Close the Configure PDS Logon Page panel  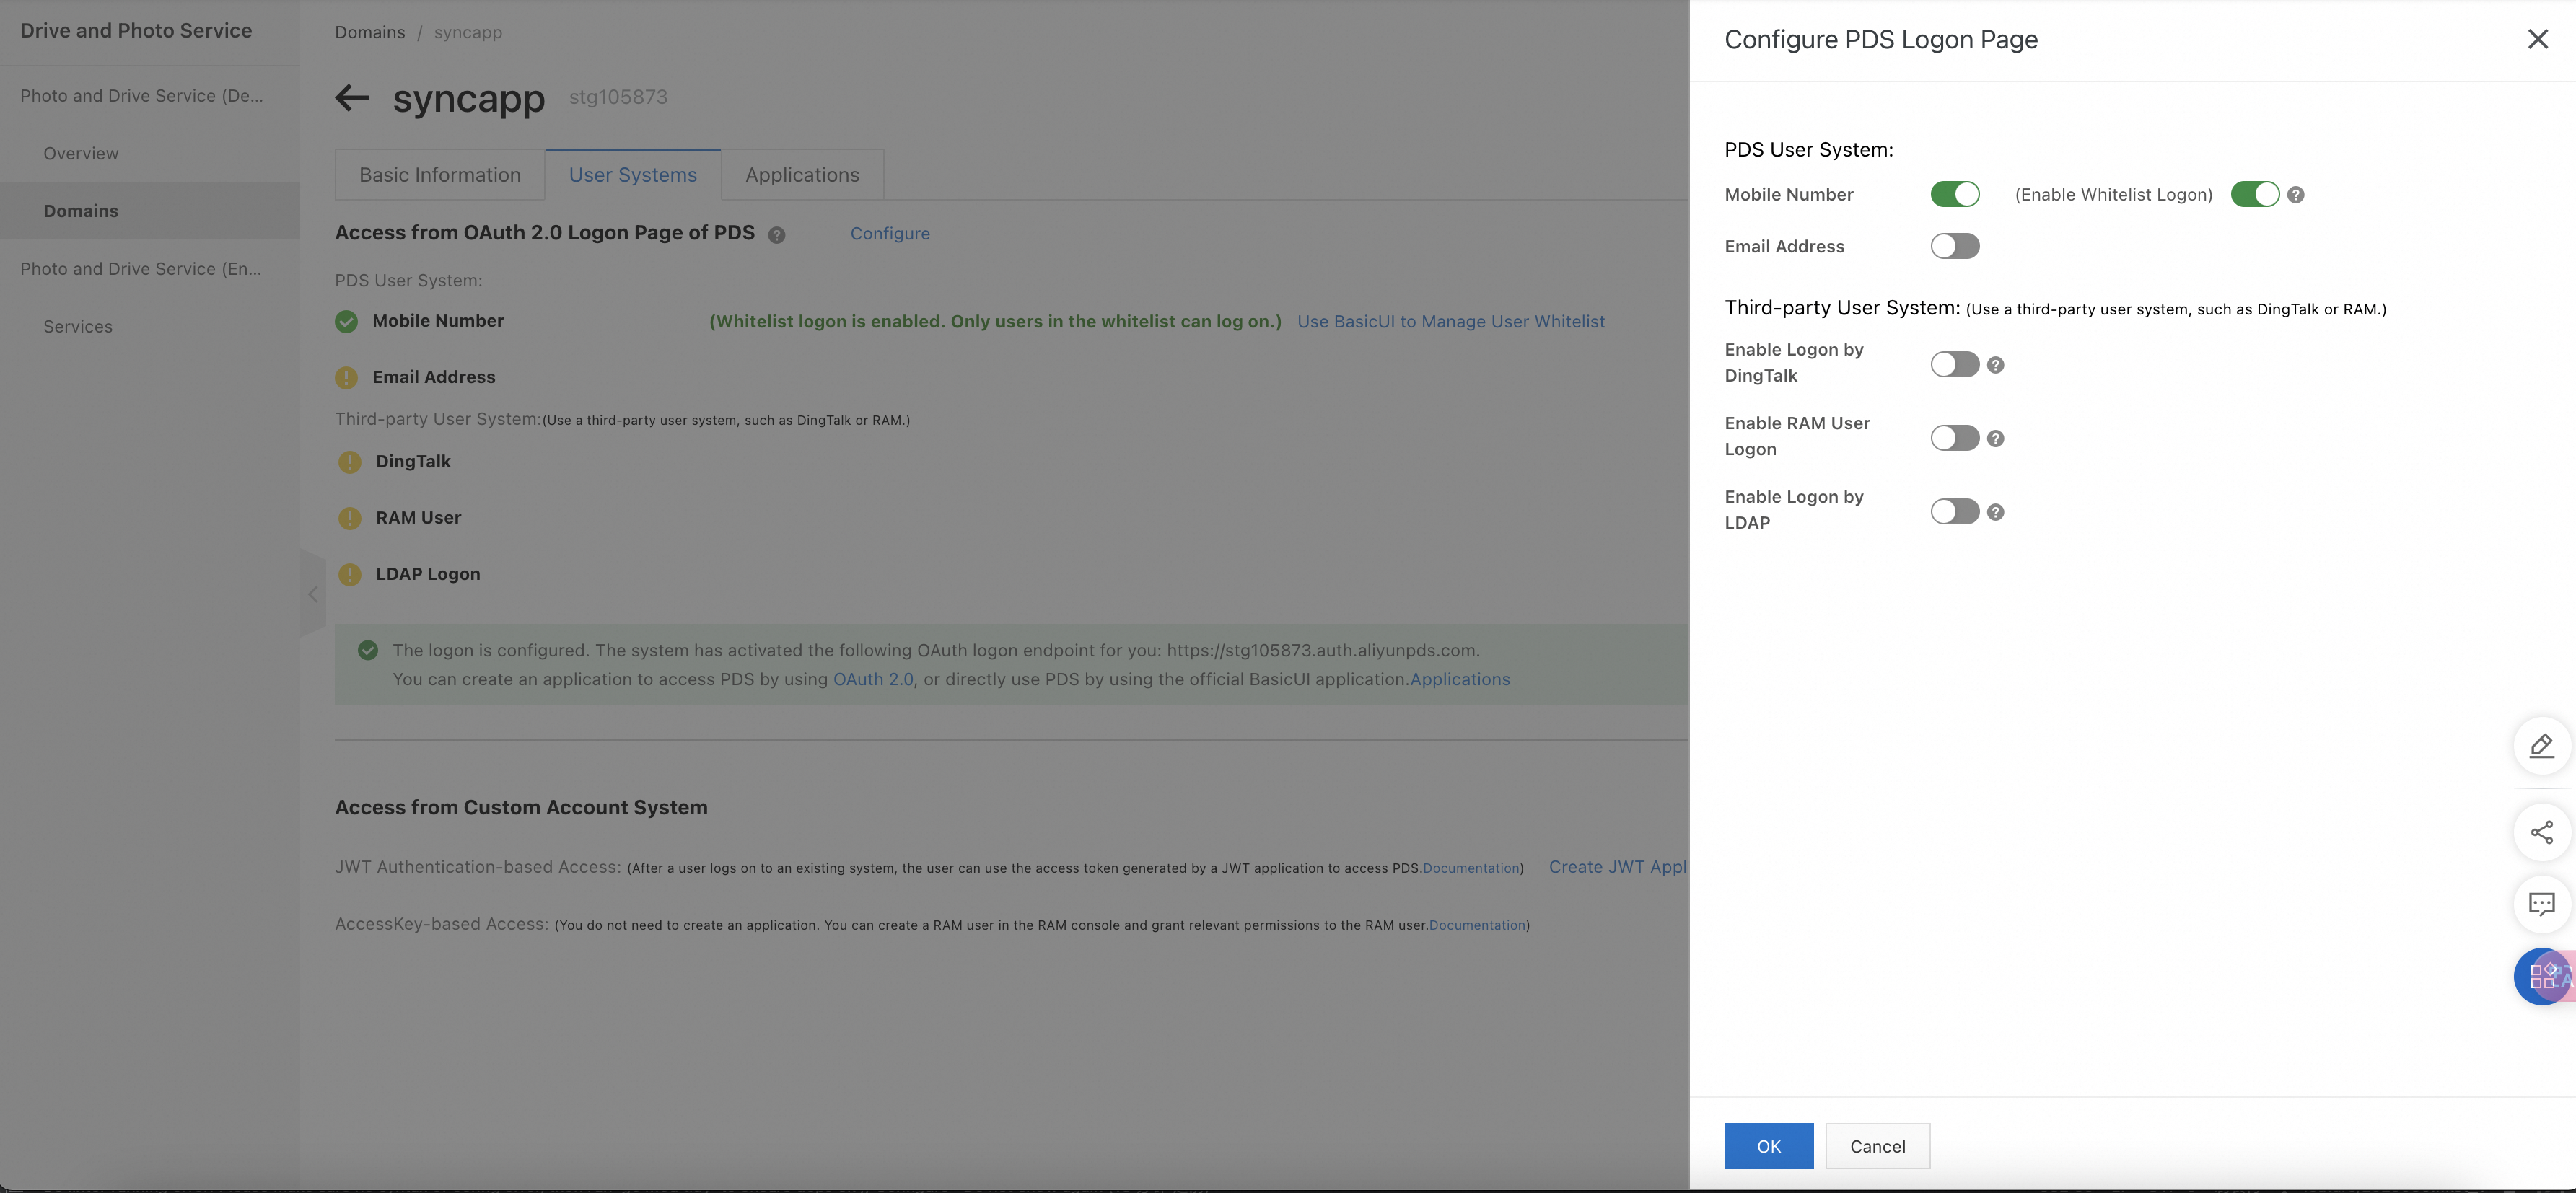pyautogui.click(x=2537, y=39)
